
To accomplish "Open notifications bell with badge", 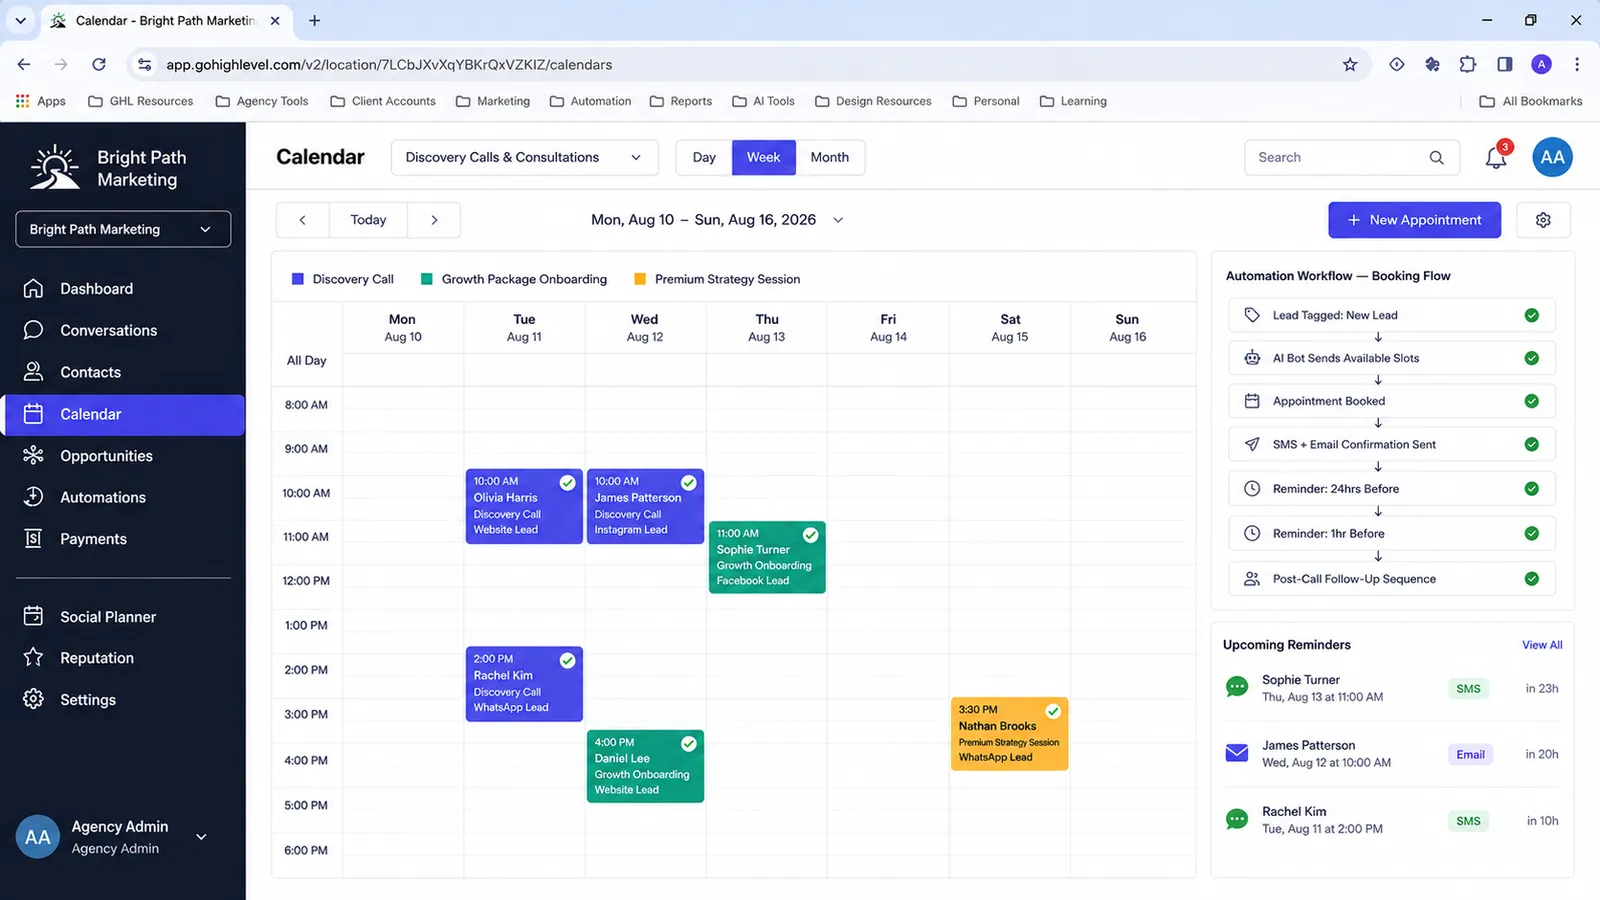I will (1496, 157).
